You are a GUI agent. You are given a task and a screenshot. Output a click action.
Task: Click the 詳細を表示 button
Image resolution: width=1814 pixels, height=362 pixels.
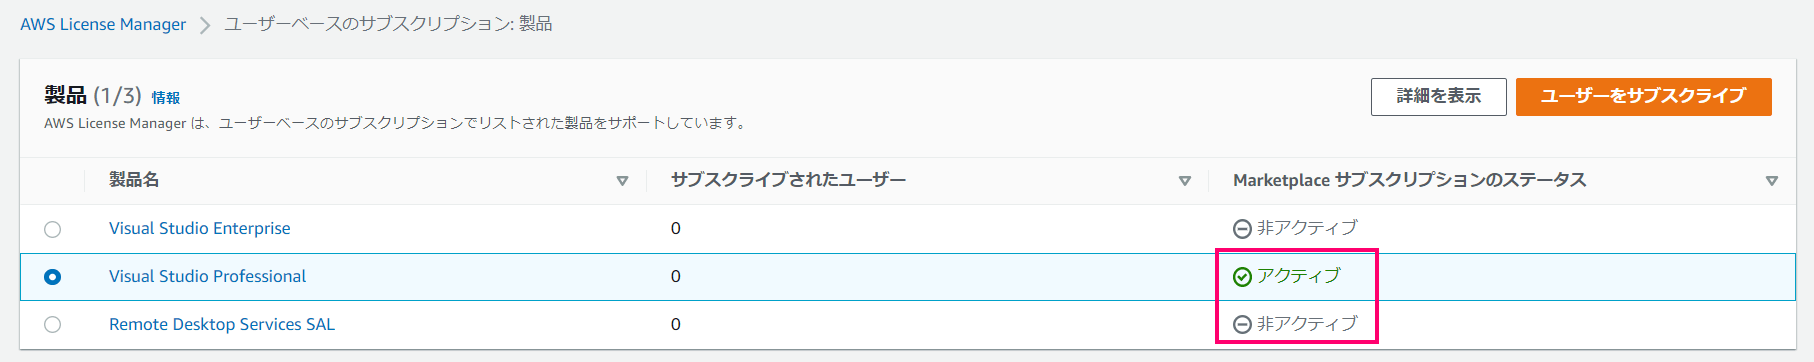(1439, 97)
